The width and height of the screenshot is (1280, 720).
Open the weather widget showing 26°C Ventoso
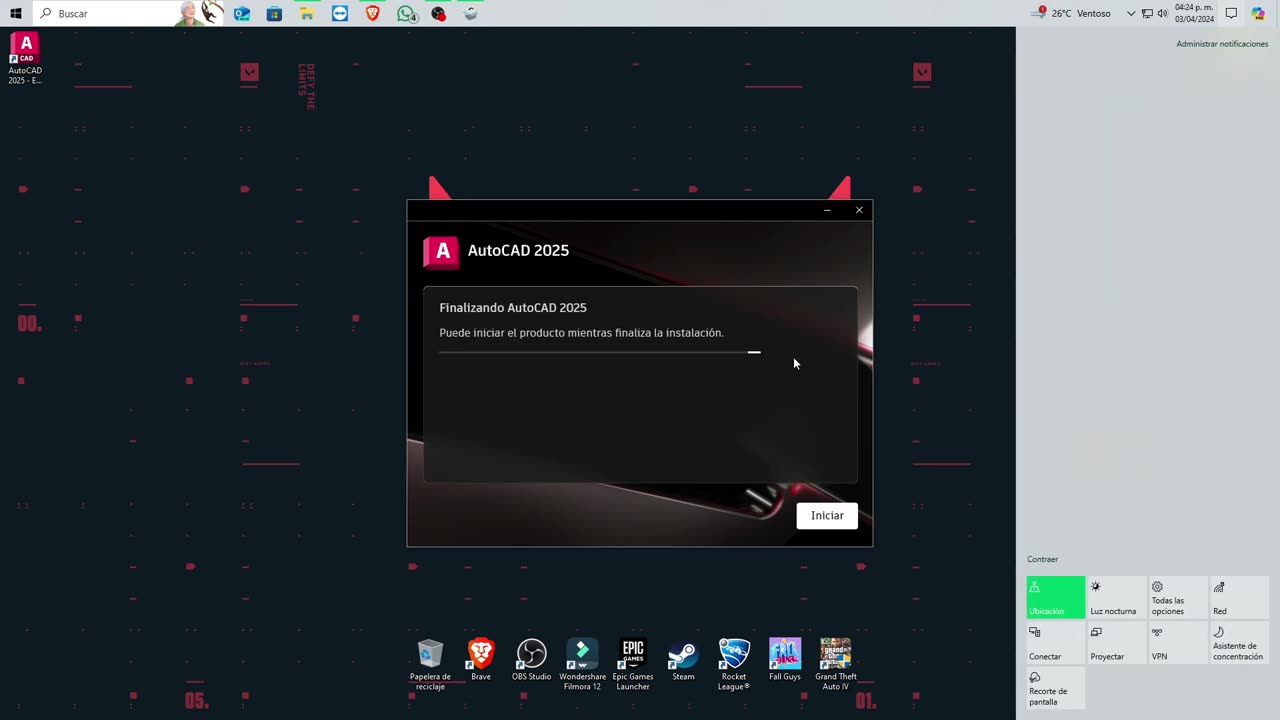coord(1073,13)
